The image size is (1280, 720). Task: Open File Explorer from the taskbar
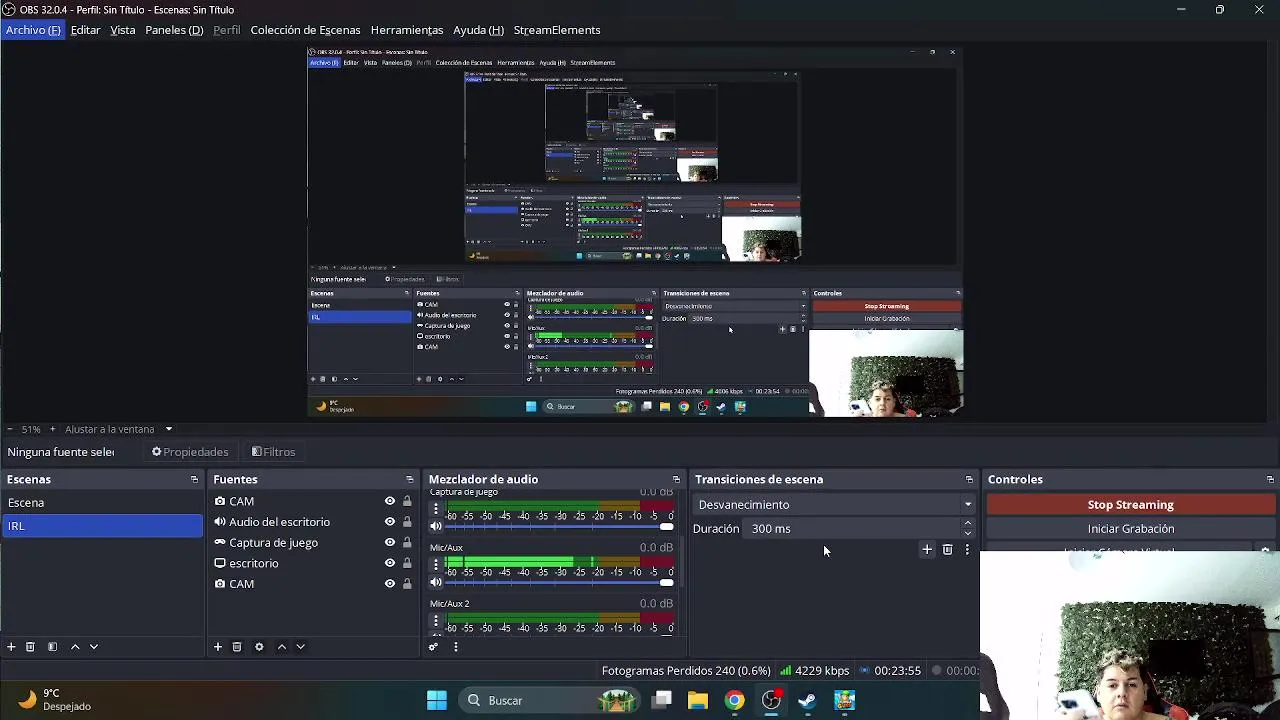698,700
